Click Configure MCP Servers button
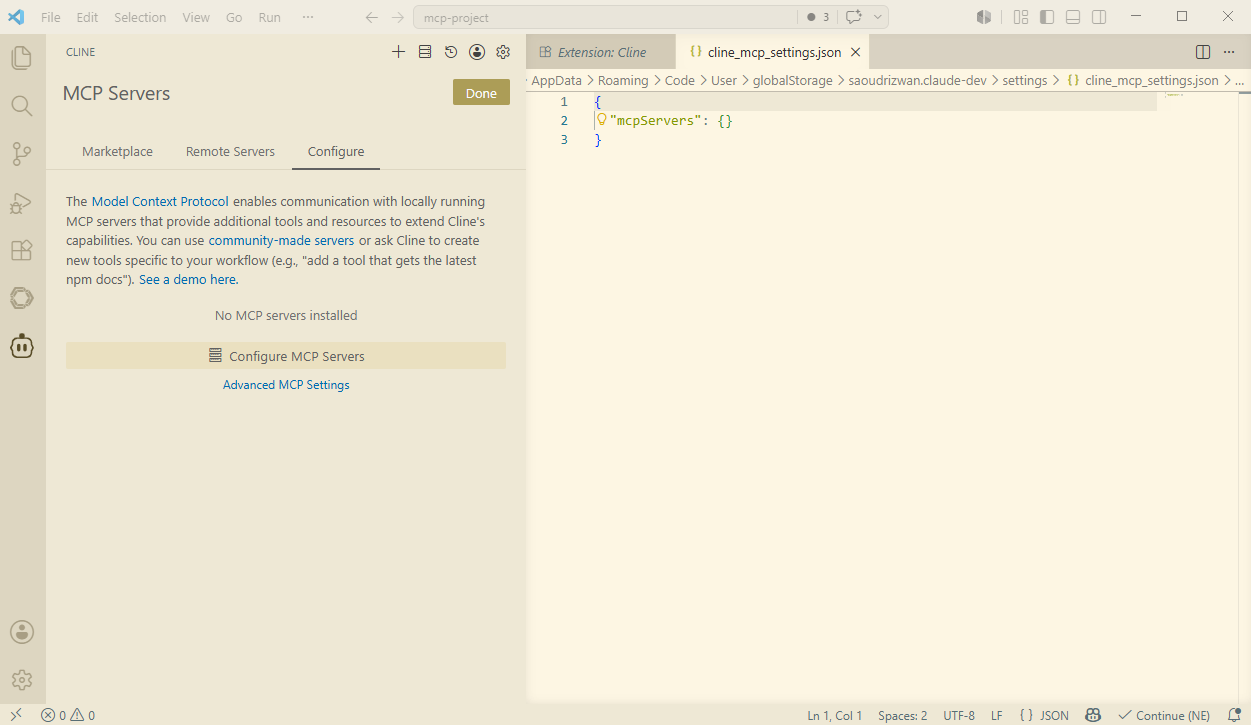The width and height of the screenshot is (1251, 725). [x=286, y=356]
